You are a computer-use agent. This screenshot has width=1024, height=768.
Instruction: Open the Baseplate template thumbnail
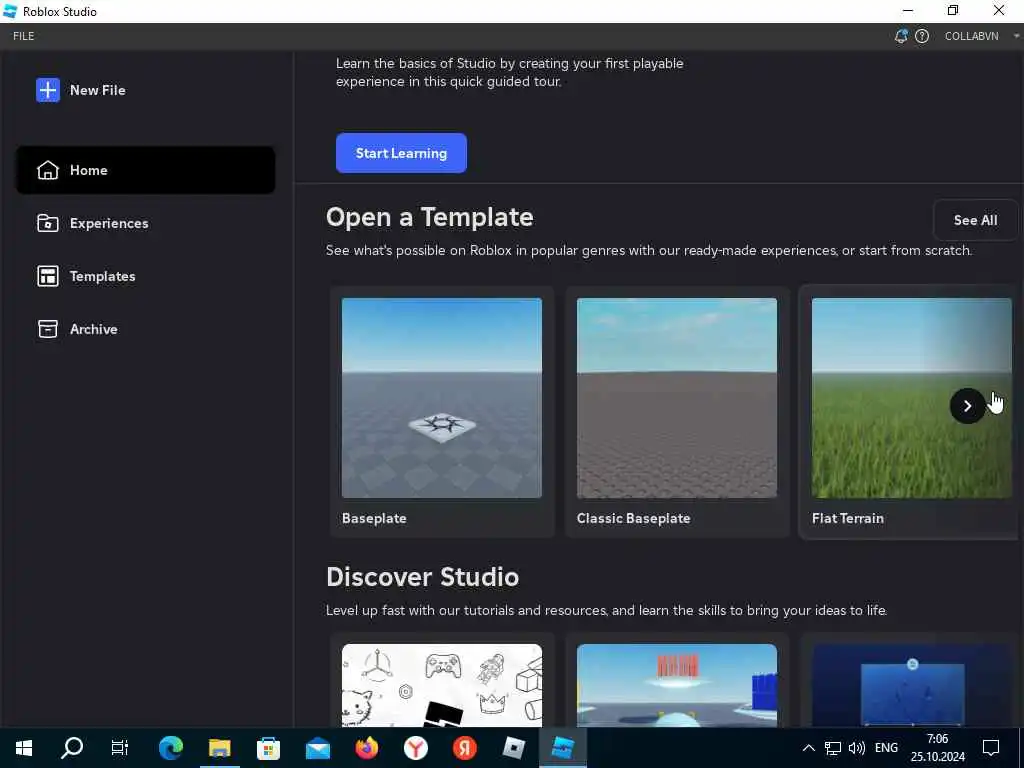441,398
